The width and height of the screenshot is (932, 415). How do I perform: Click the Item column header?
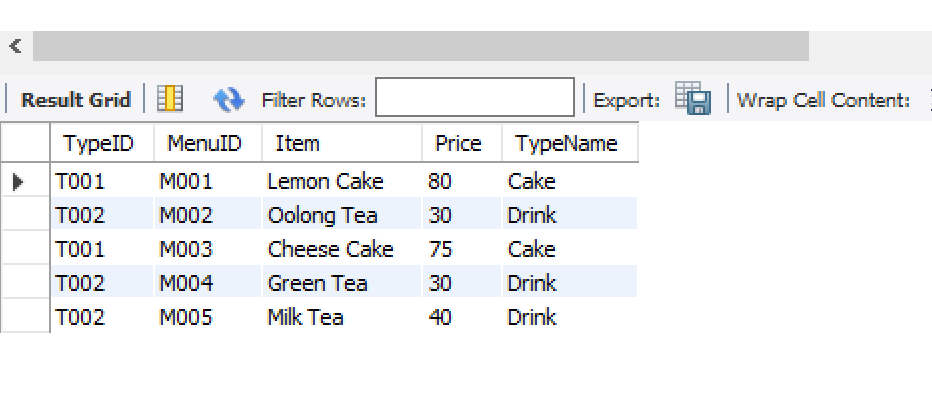342,143
